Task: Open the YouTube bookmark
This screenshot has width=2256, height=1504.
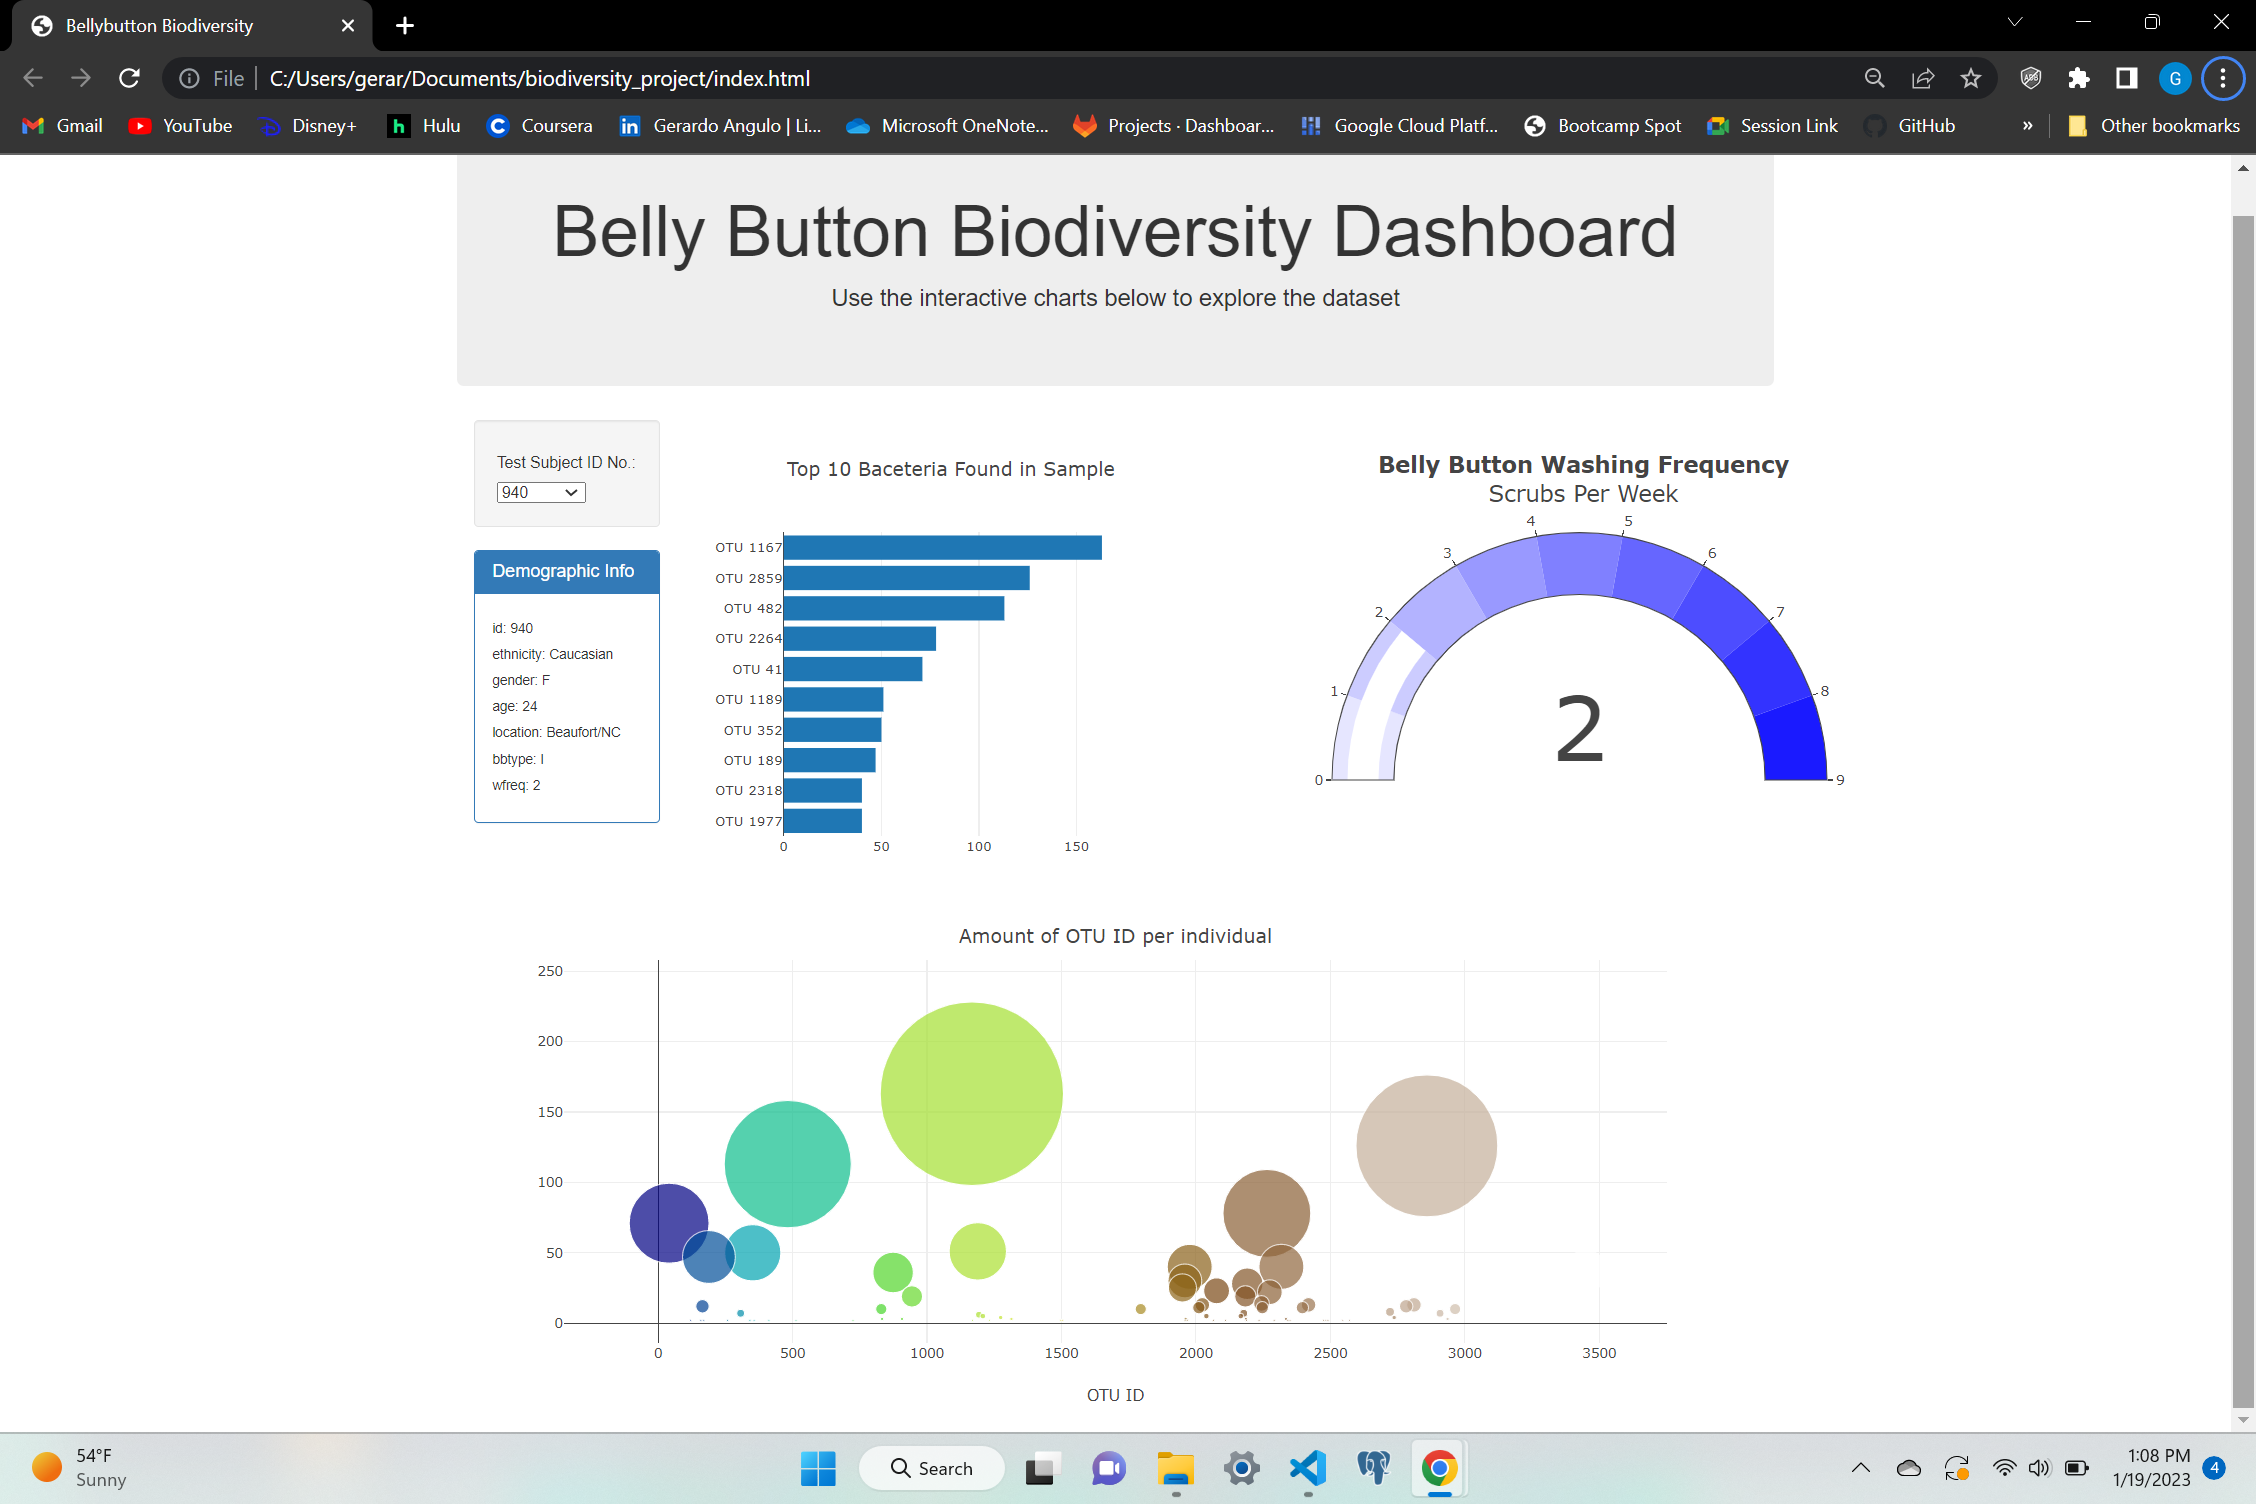Action: pos(181,126)
